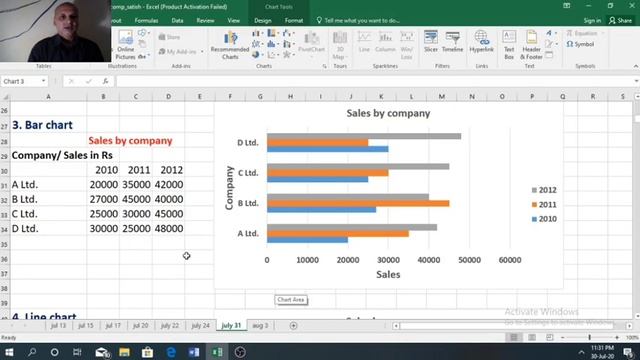The width and height of the screenshot is (640, 360).
Task: Click the zoom out minus button
Action: 562,338
